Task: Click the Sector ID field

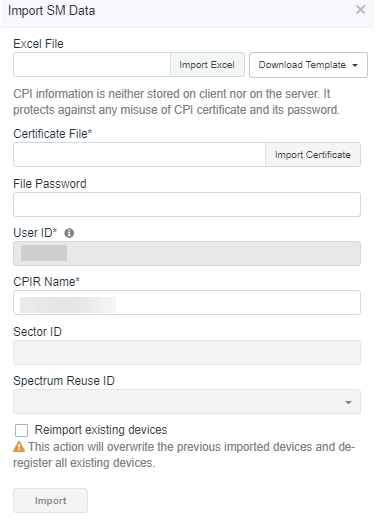Action: point(187,352)
